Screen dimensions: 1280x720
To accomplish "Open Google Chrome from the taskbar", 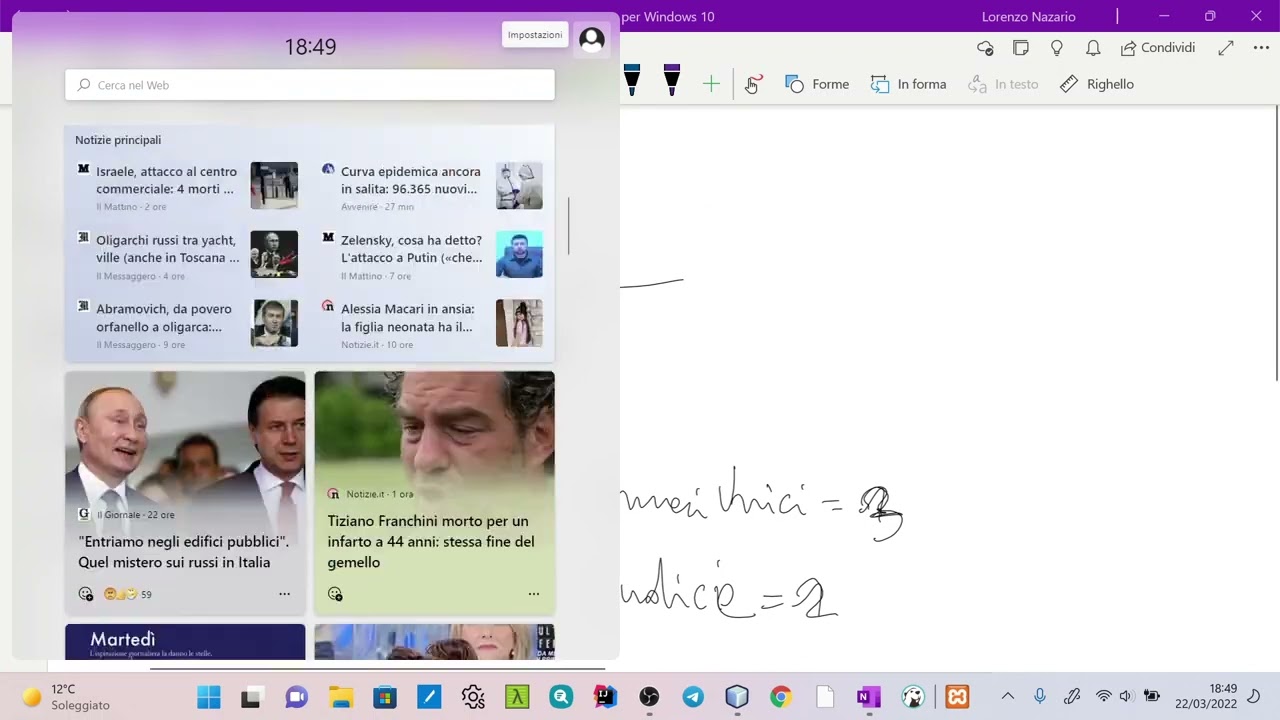I will (x=781, y=697).
